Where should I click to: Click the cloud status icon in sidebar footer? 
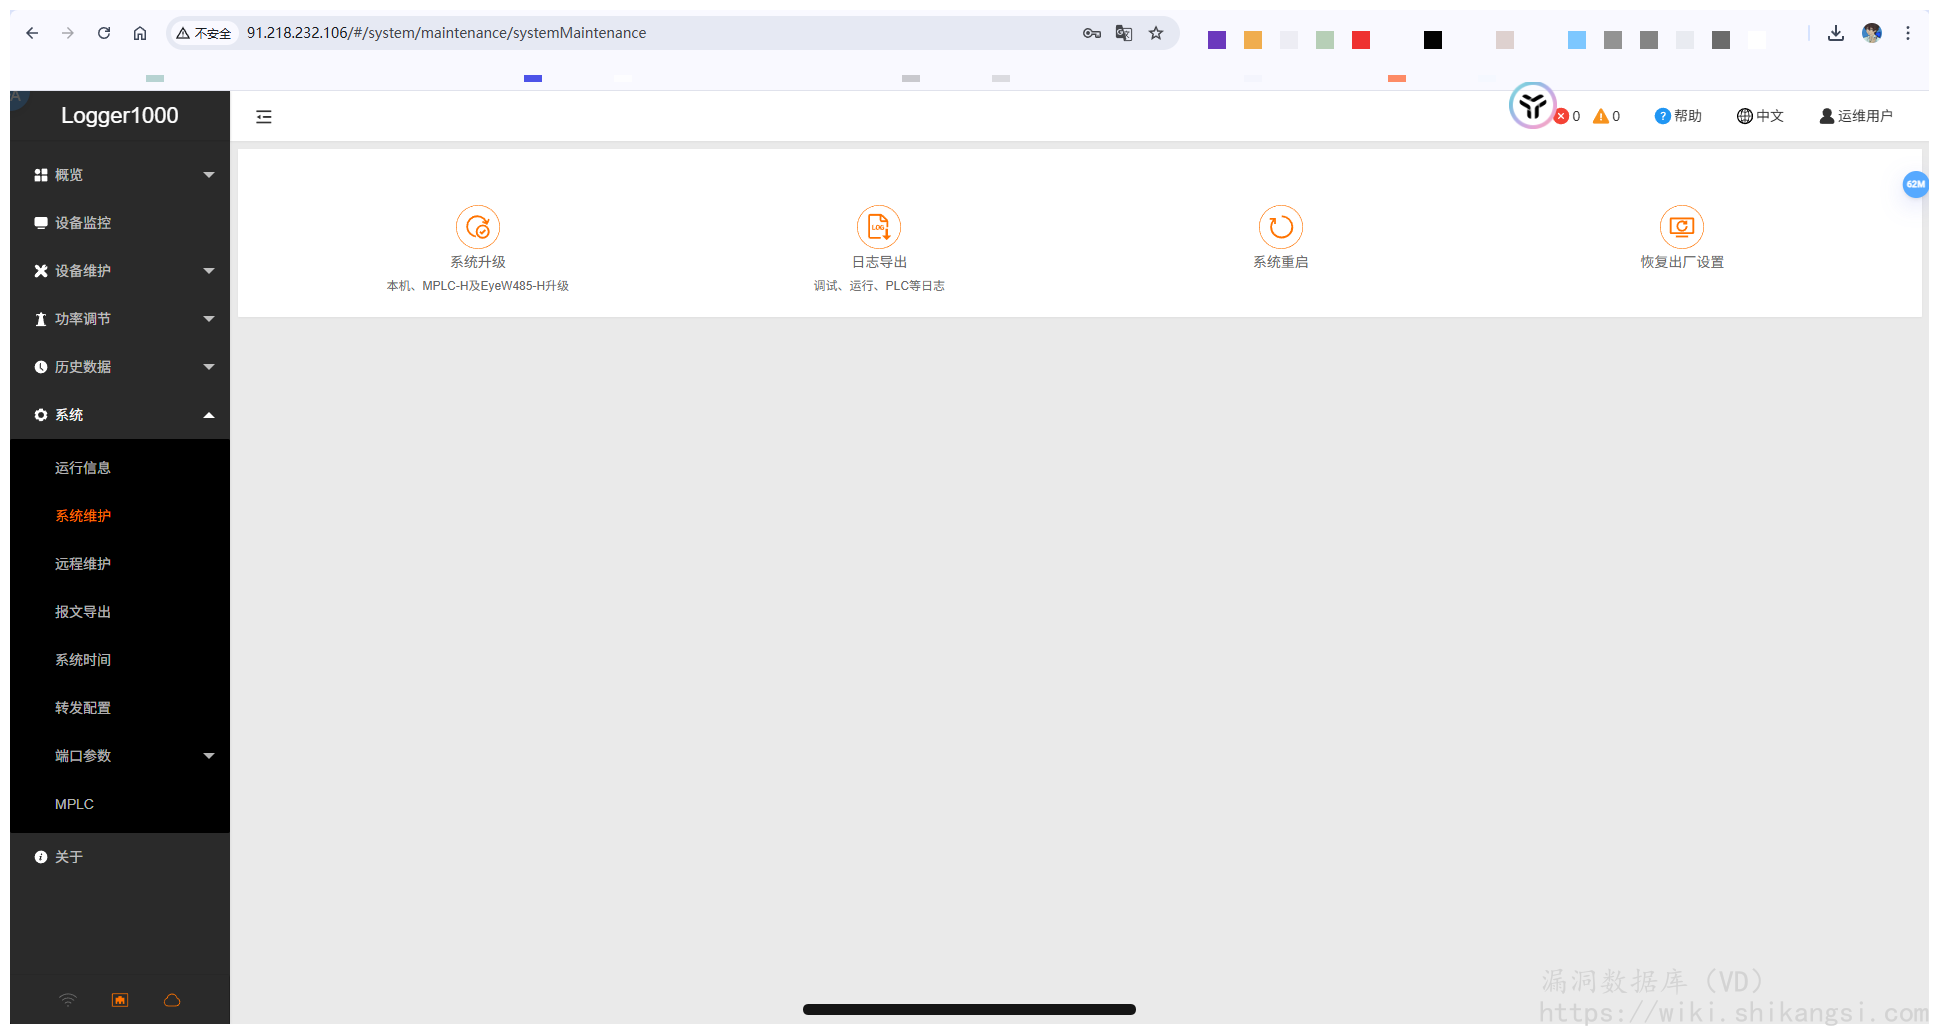pyautogui.click(x=172, y=1000)
